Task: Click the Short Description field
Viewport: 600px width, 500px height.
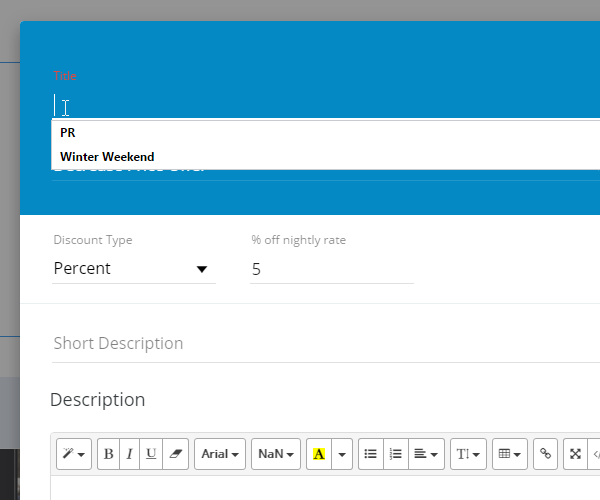Action: (326, 344)
